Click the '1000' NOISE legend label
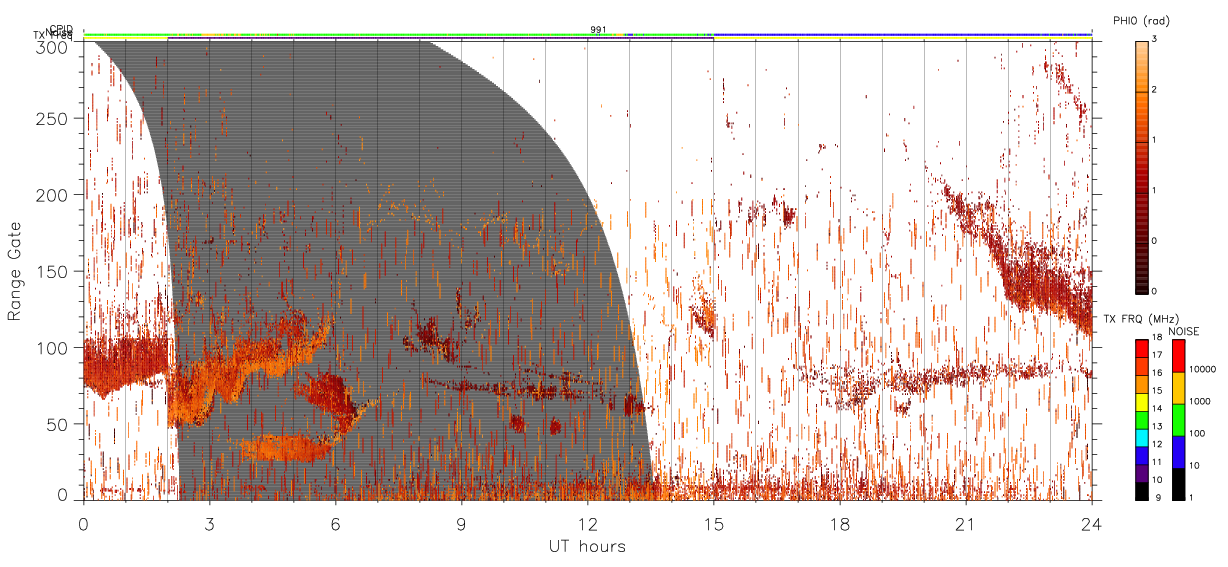1228x567 pixels. 1200,402
